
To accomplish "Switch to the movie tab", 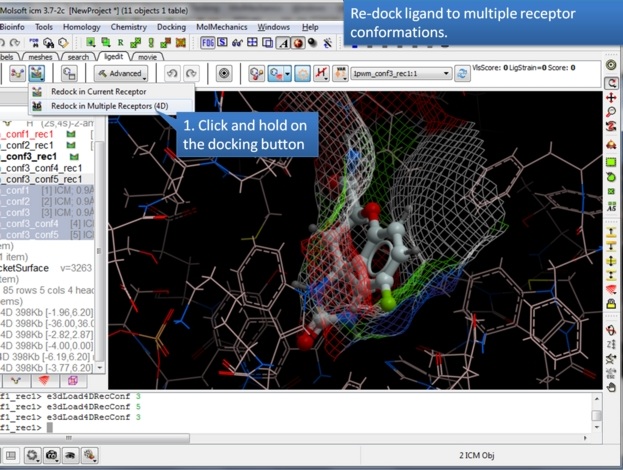I will (x=147, y=57).
